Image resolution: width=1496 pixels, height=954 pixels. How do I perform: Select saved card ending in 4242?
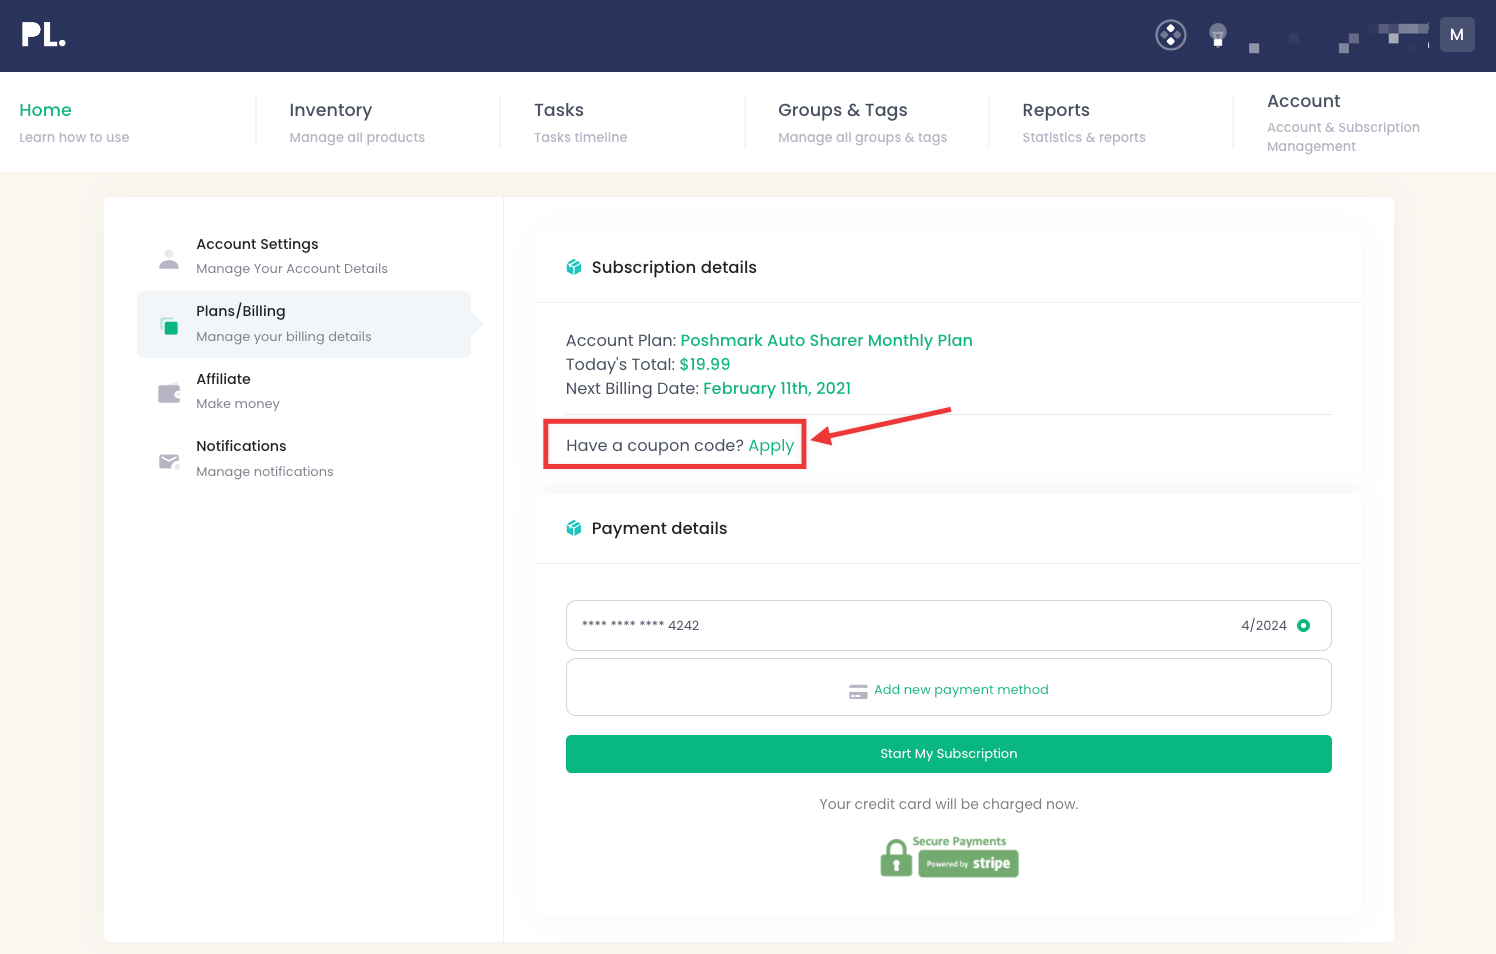[948, 626]
